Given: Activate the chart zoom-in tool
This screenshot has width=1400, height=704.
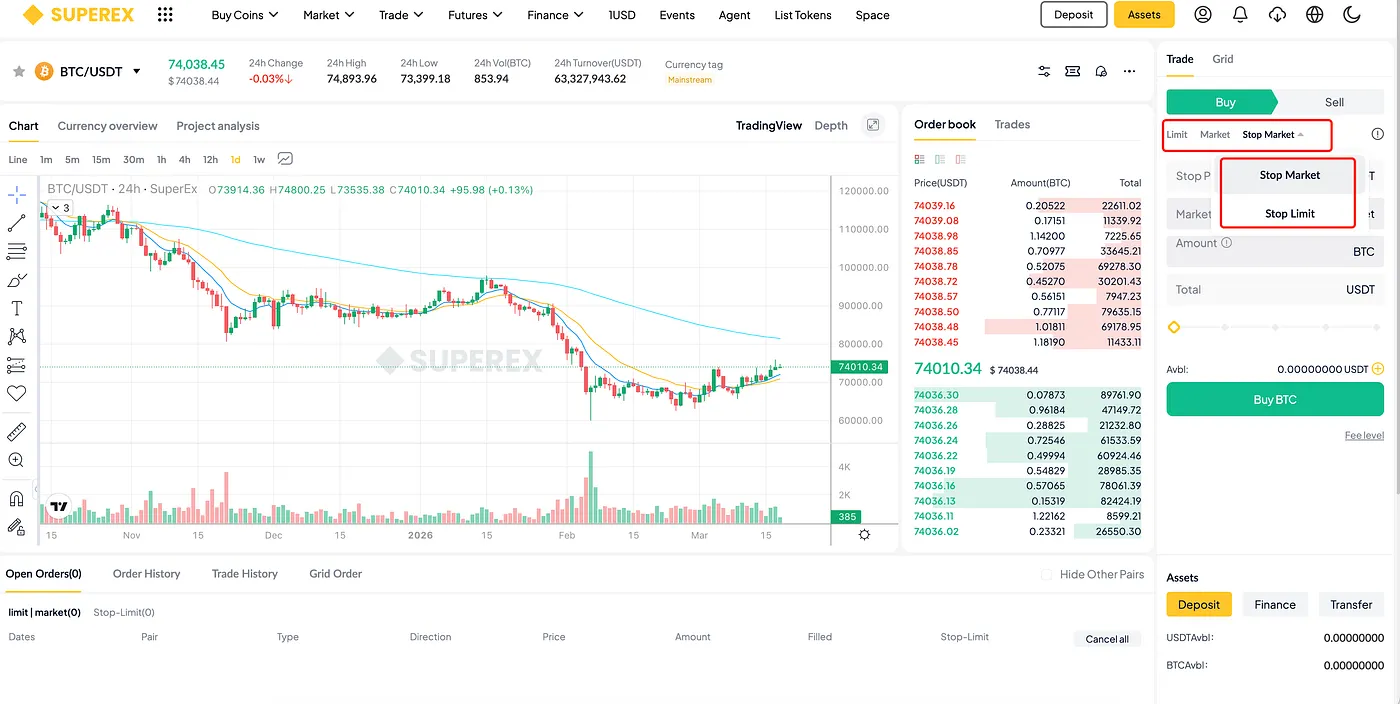Looking at the screenshot, I should click(16, 460).
